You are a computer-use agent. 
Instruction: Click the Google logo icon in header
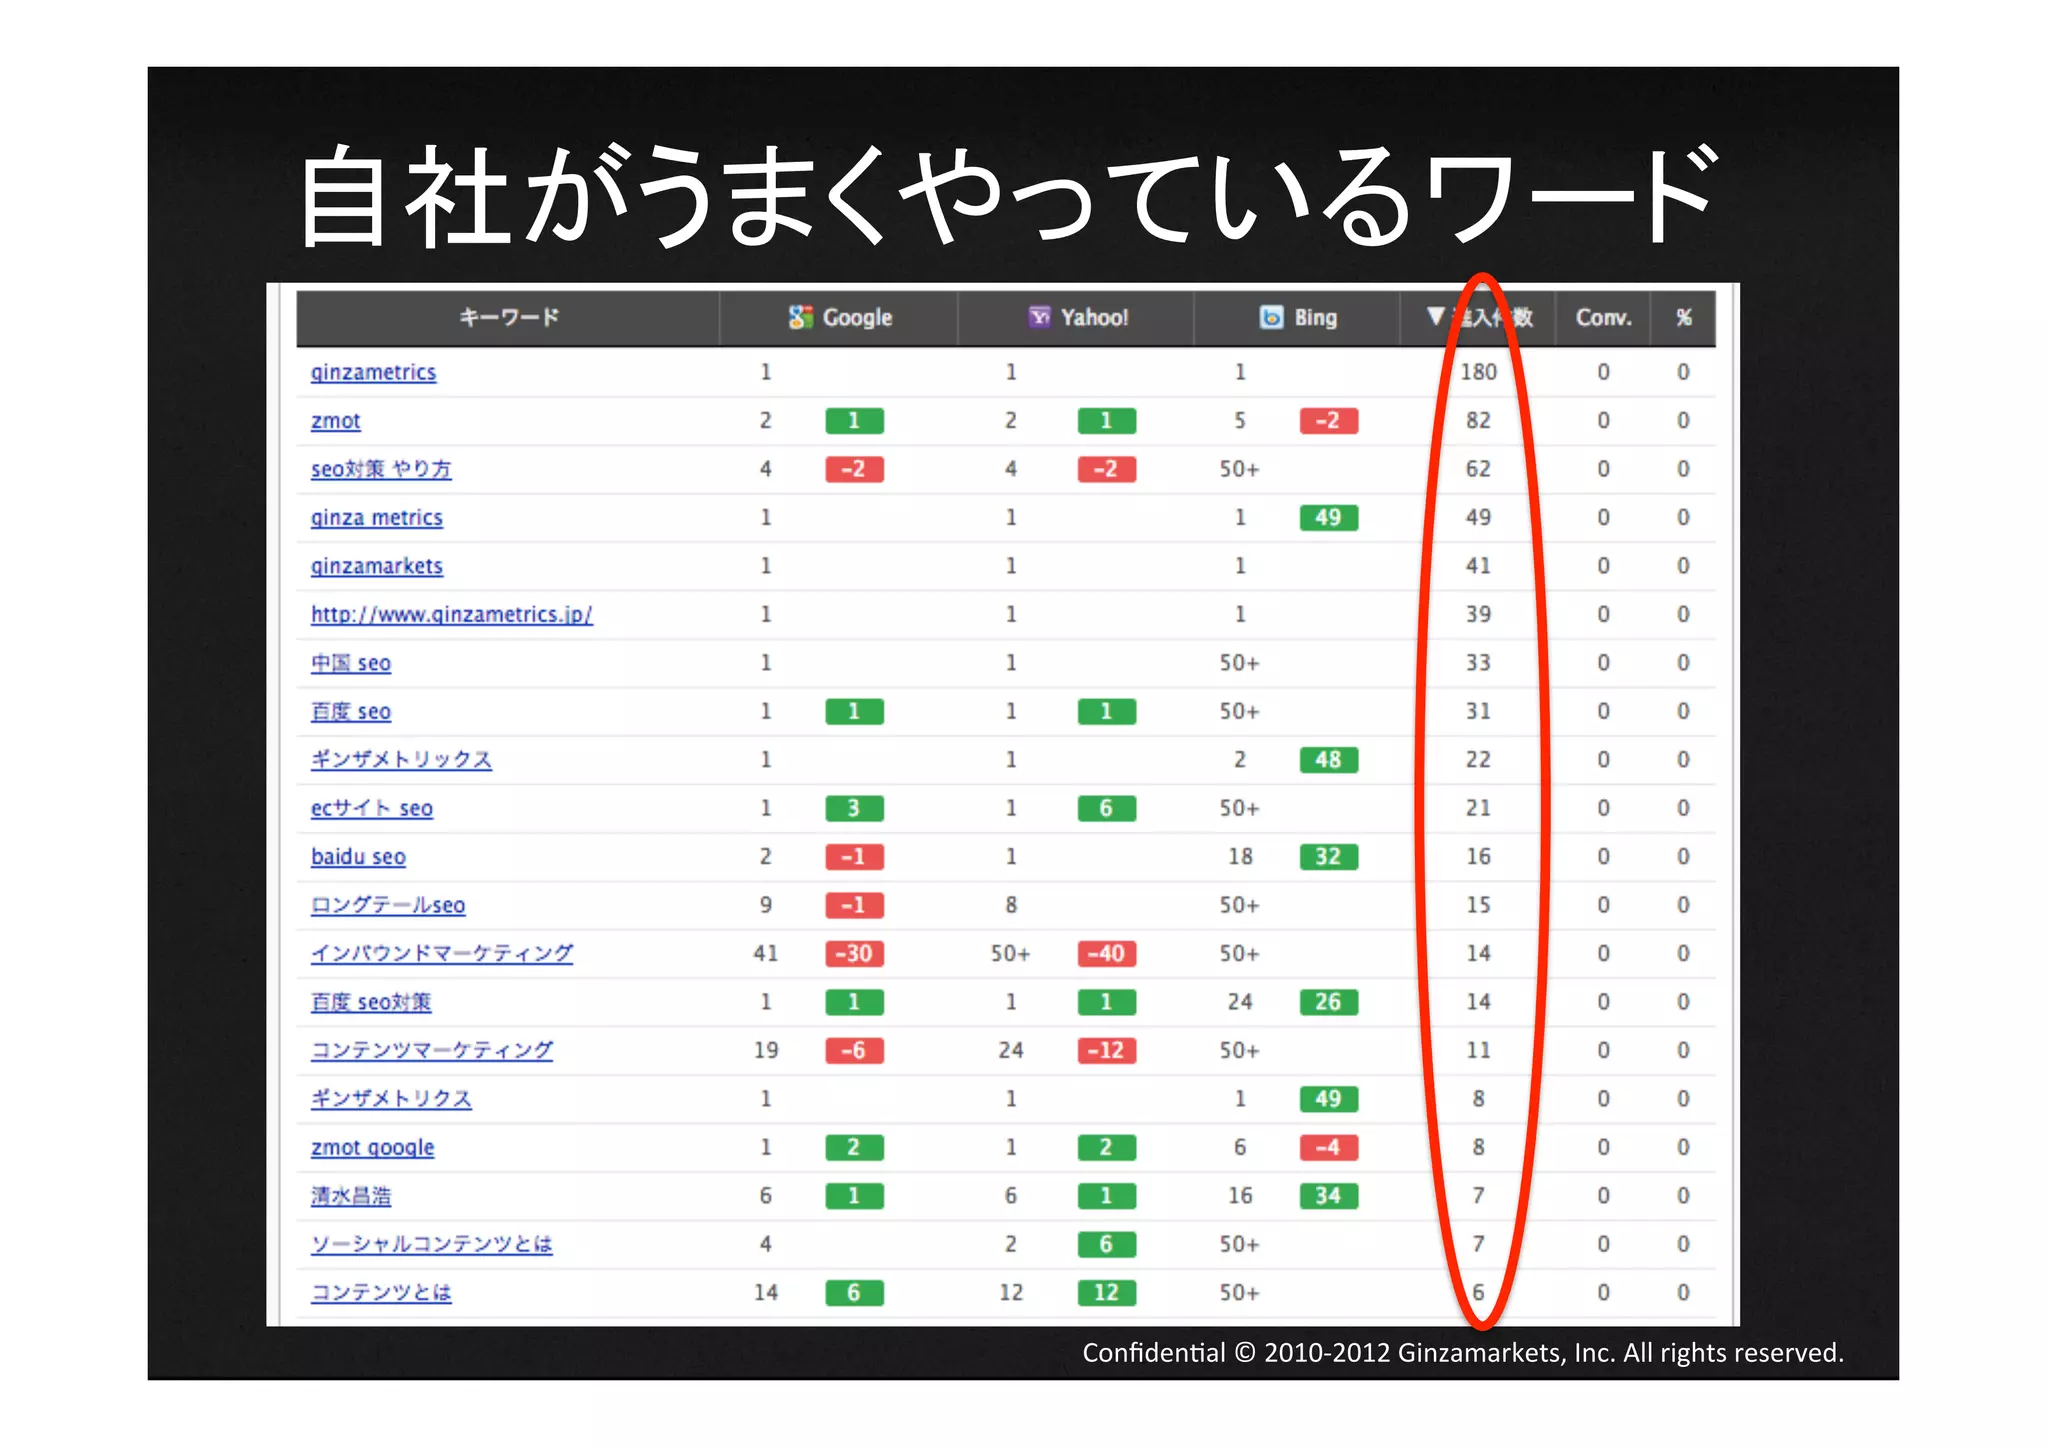tap(800, 318)
